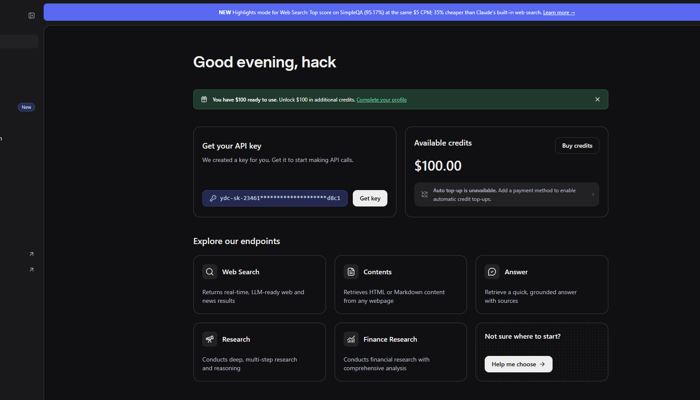Click the Available credits label
The height and width of the screenshot is (400, 700).
443,143
